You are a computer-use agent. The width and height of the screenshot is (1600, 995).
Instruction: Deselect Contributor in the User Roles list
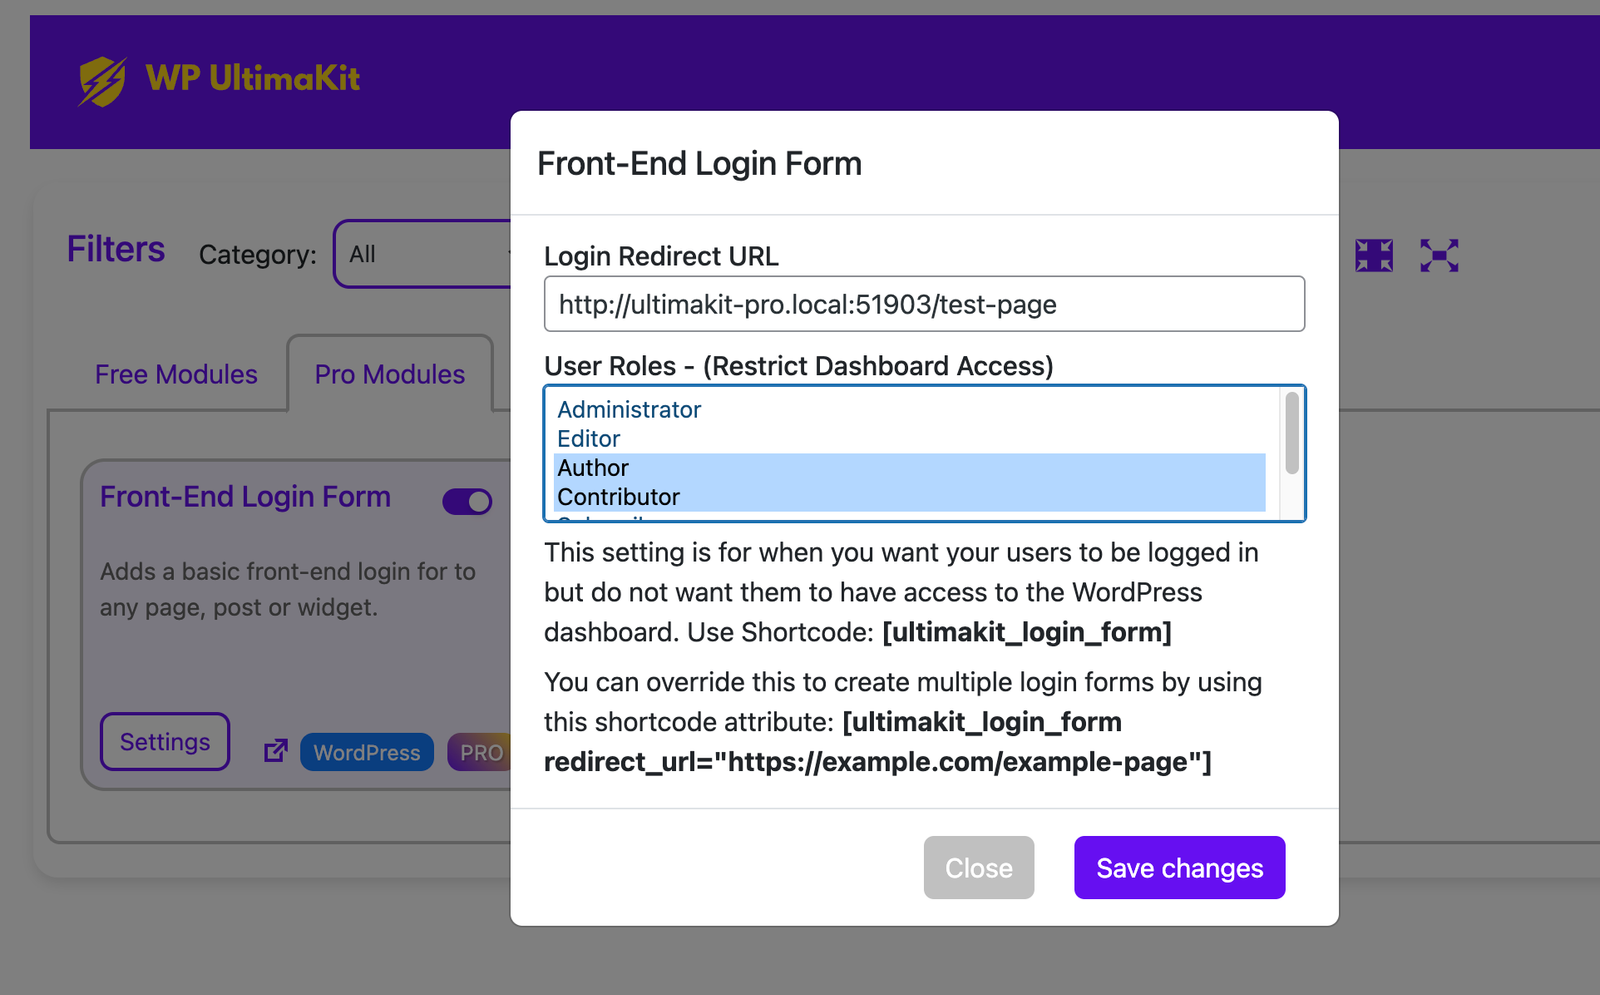(618, 496)
